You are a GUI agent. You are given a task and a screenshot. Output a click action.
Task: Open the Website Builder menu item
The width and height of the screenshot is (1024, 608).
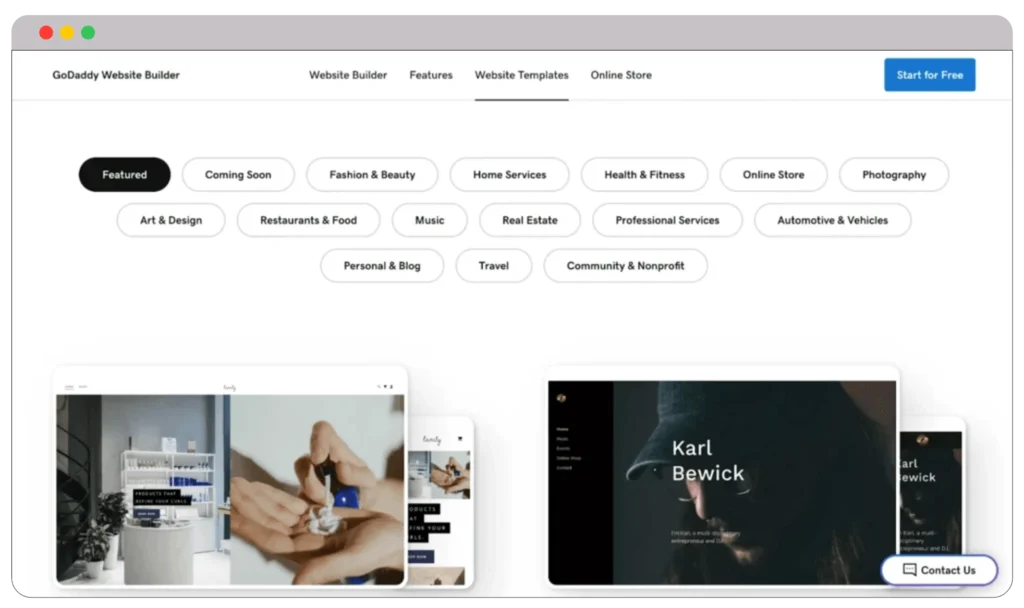point(347,75)
